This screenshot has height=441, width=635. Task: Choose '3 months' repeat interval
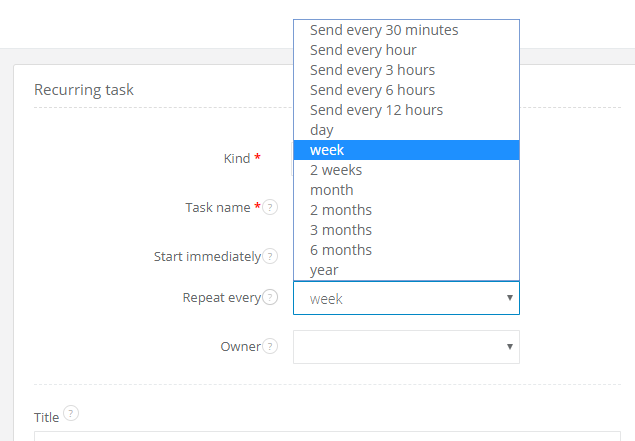[x=340, y=230]
